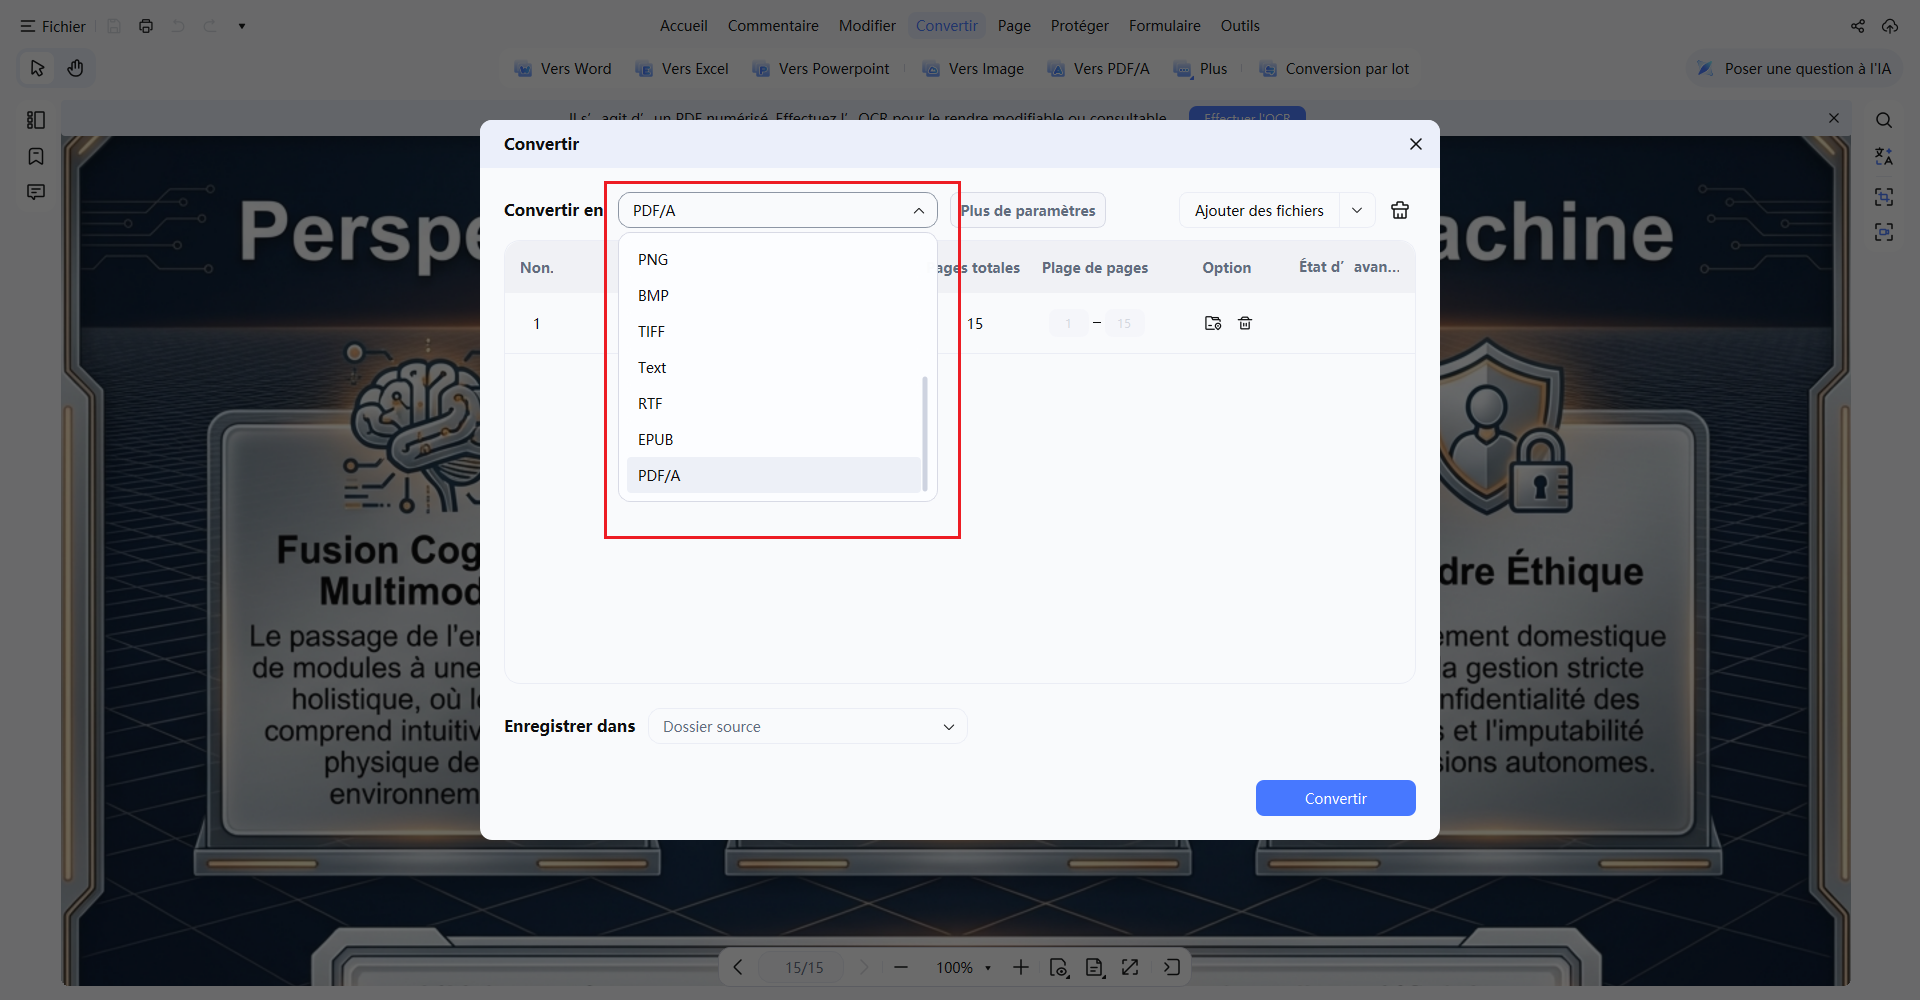Open the Dossier source dropdown
Image resolution: width=1920 pixels, height=1000 pixels.
pos(808,726)
